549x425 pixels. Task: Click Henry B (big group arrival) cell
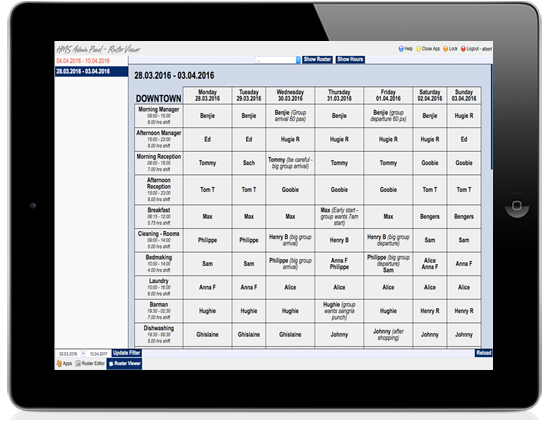tap(290, 240)
